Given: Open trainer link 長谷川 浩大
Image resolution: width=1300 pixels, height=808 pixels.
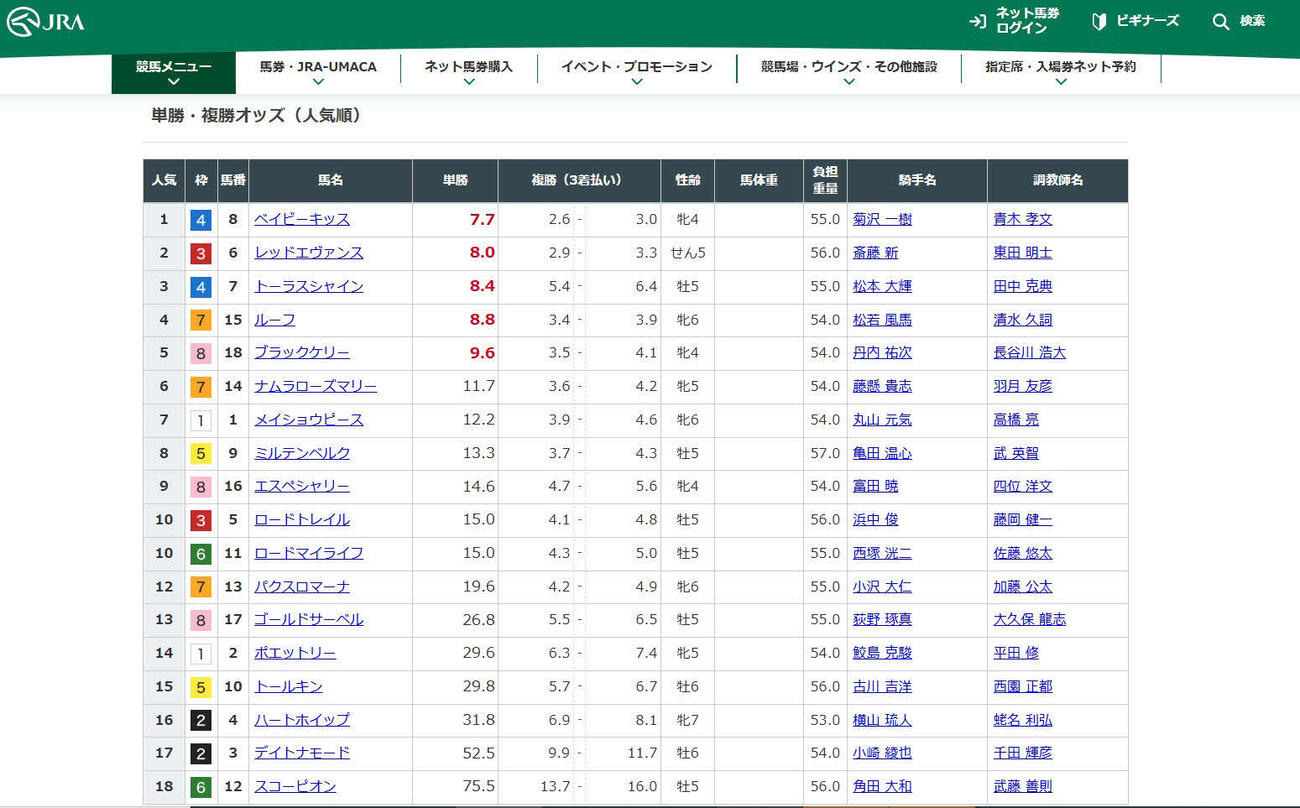Looking at the screenshot, I should pyautogui.click(x=1029, y=353).
